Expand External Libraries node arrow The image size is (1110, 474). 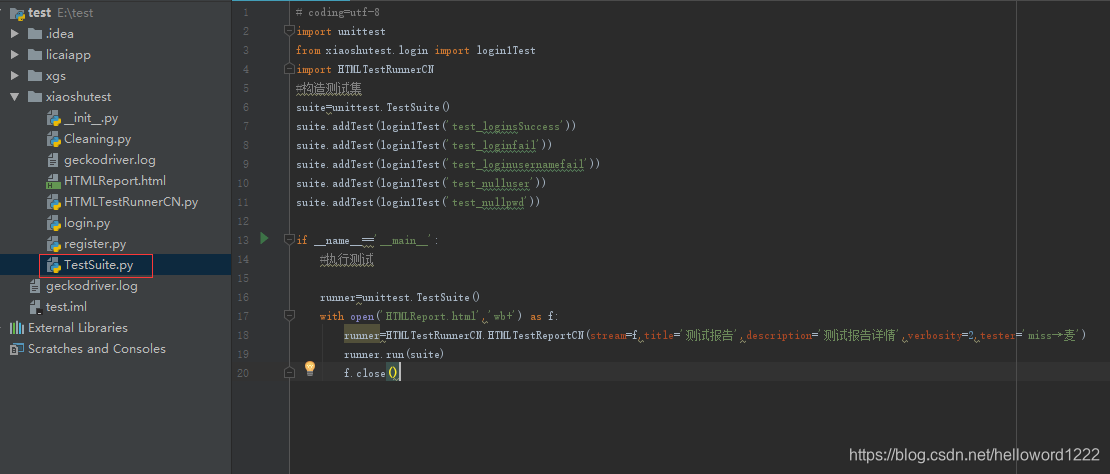(x=2, y=328)
